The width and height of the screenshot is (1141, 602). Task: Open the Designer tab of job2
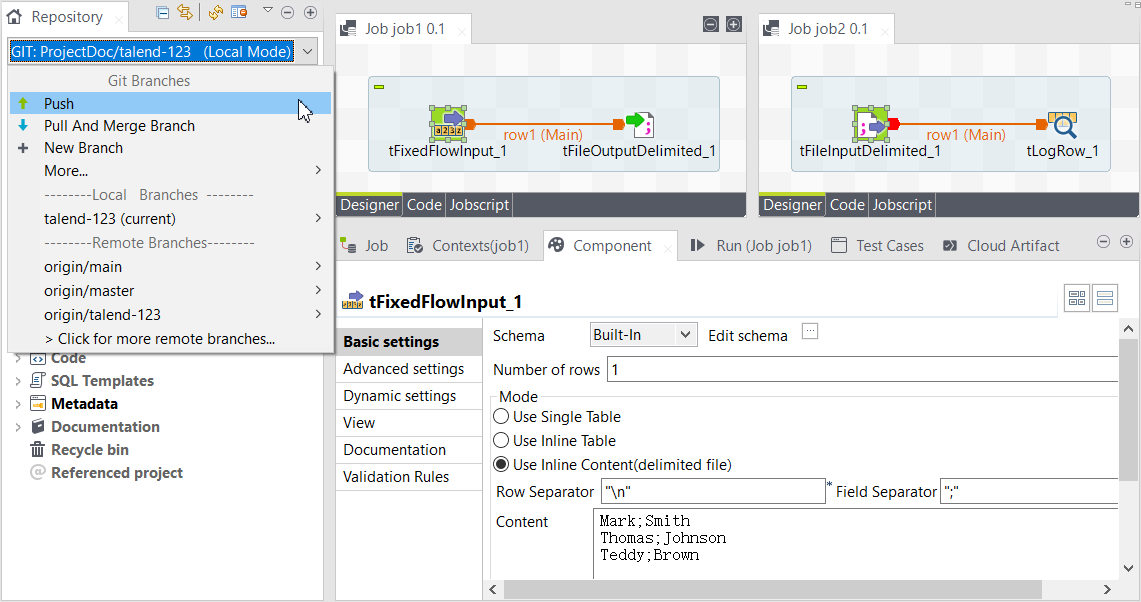click(792, 205)
